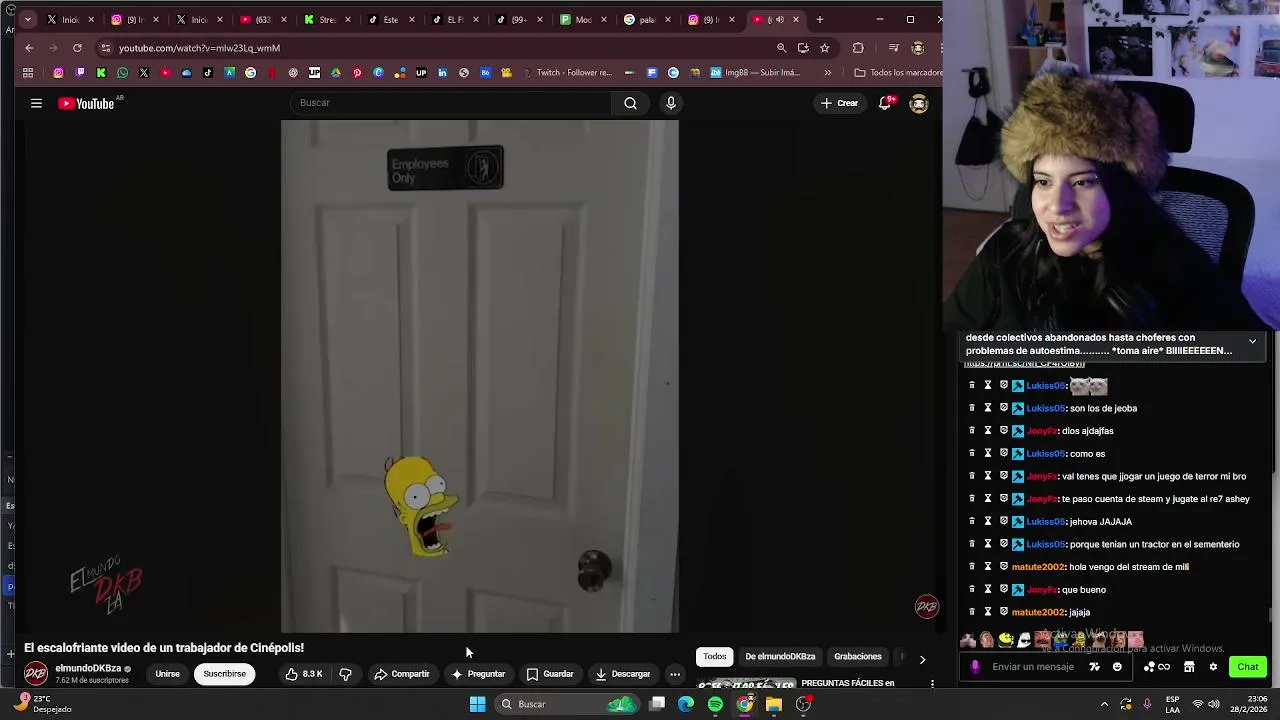This screenshot has width=1280, height=720.
Task: Open the chat shop storefront icon
Action: (x=1189, y=667)
